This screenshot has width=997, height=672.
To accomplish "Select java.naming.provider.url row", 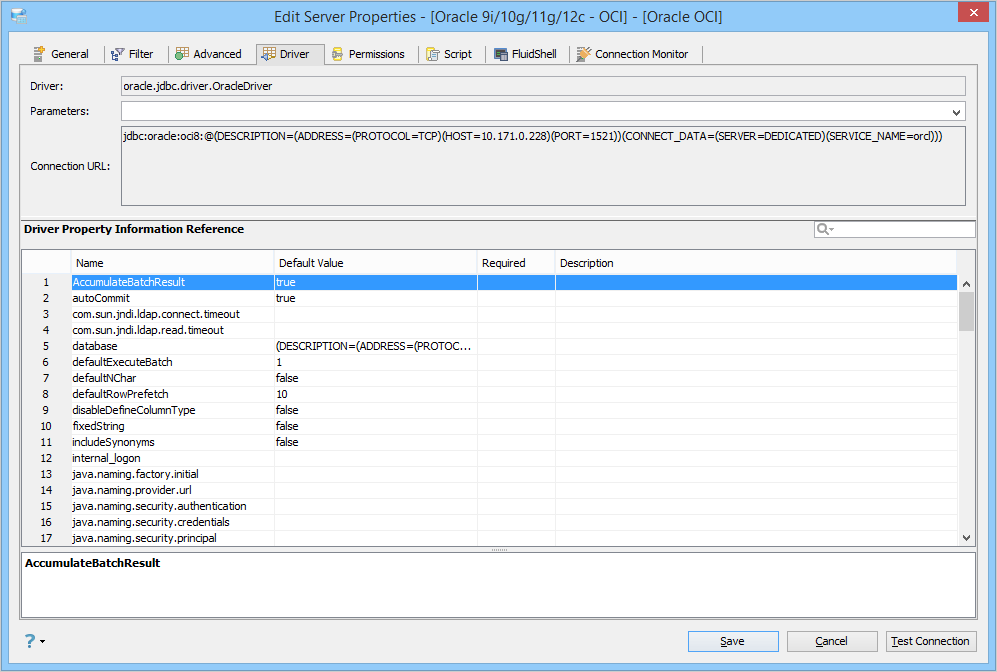I will tap(490, 490).
